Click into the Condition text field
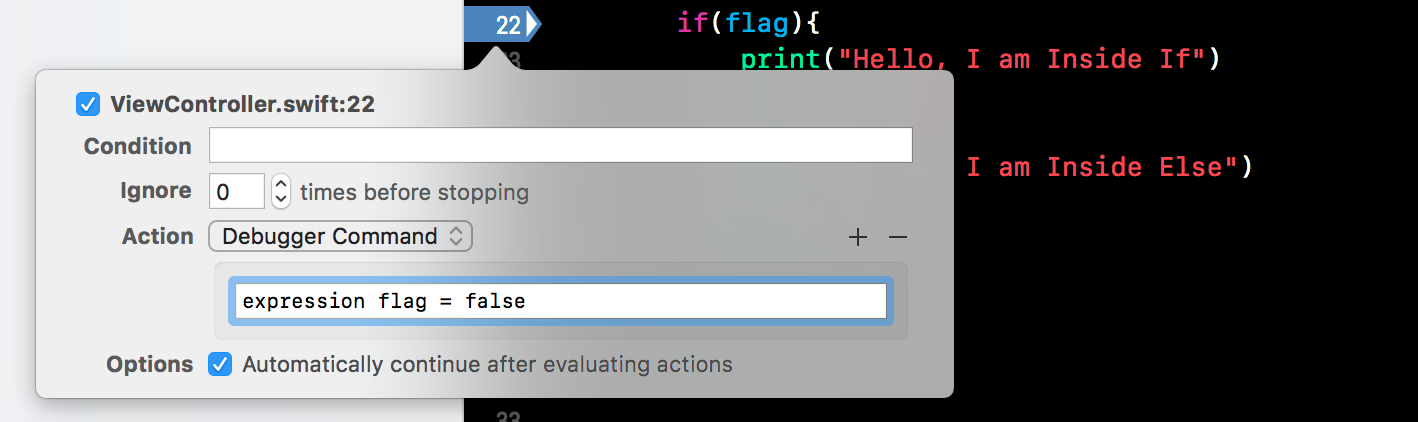 pyautogui.click(x=560, y=145)
